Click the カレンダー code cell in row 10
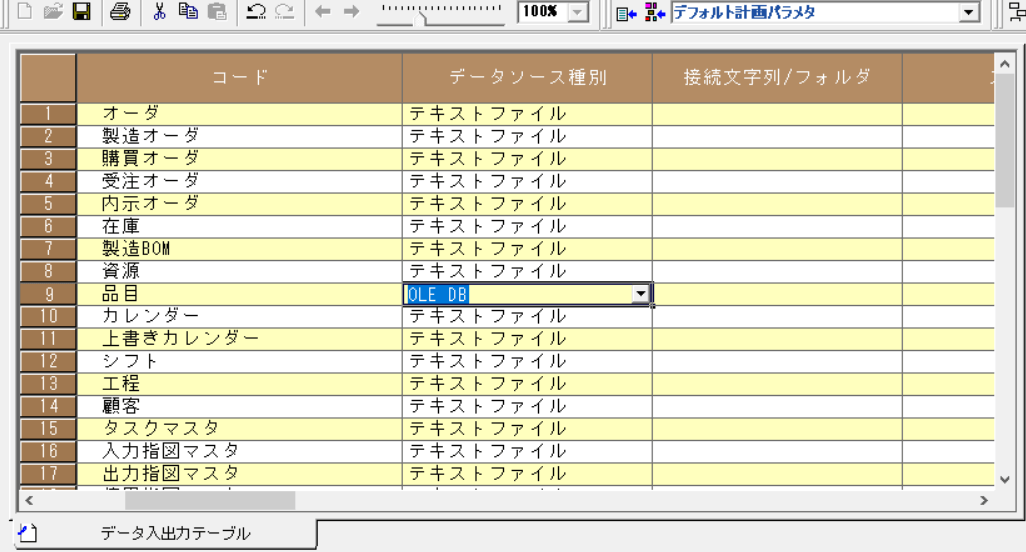1026x552 pixels. click(239, 317)
